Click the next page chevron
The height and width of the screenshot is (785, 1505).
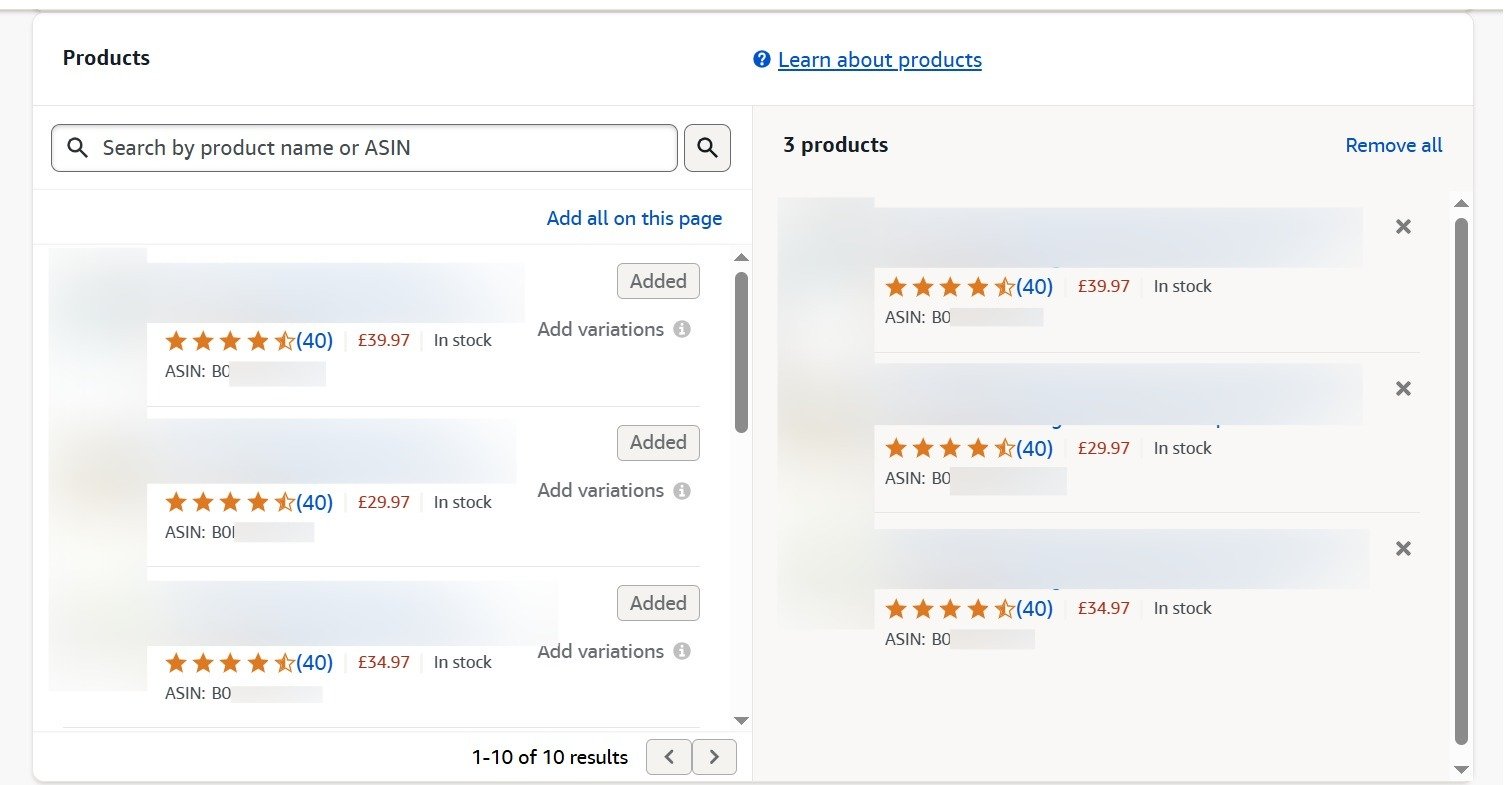coord(714,757)
